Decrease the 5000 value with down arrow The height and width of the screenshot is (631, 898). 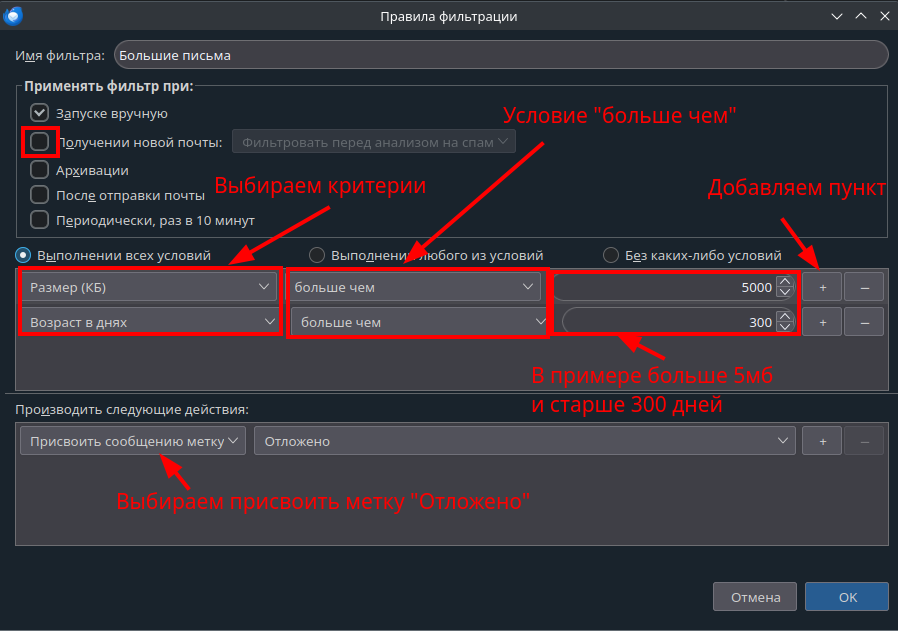point(785,293)
